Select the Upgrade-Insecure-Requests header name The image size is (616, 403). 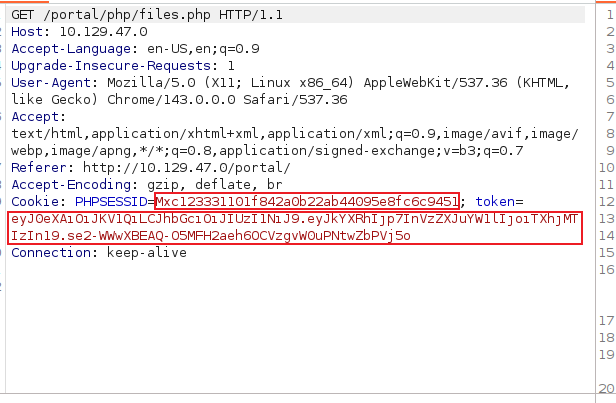[x=111, y=66]
